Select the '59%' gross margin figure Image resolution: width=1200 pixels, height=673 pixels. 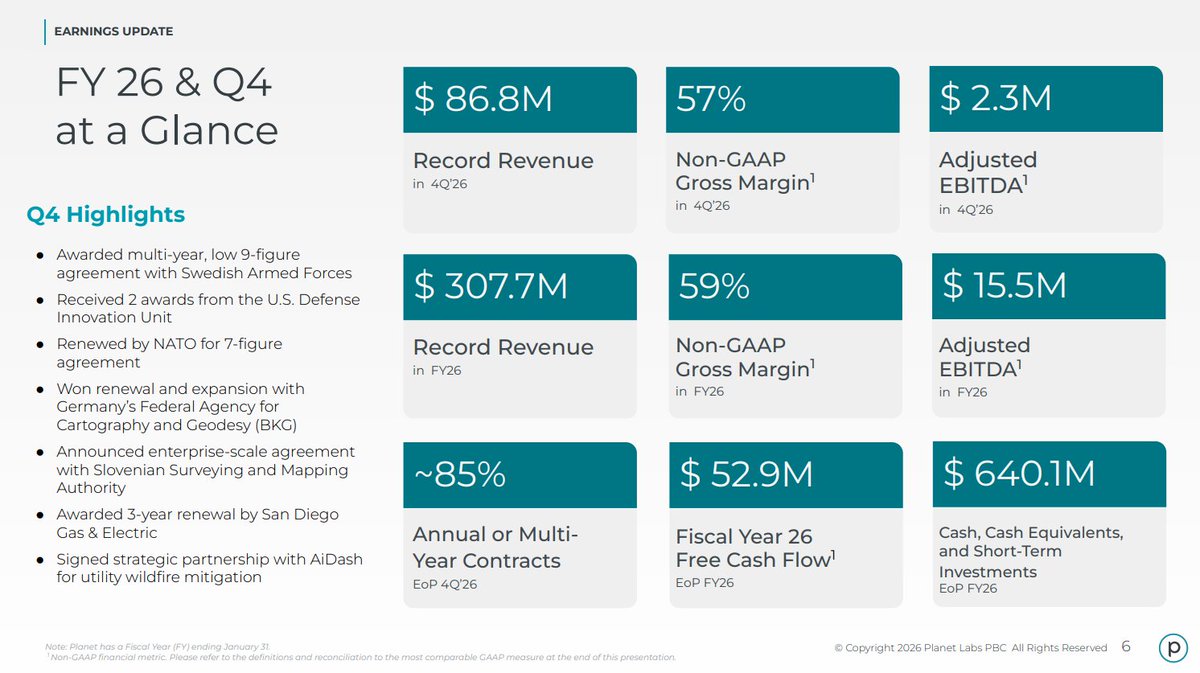[x=714, y=286]
